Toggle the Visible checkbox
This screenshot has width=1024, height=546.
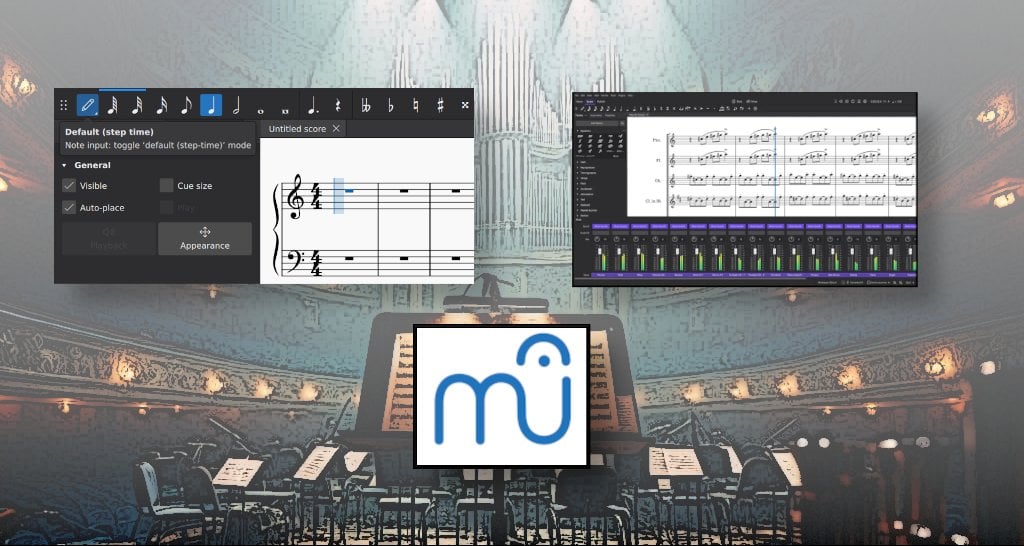pos(69,185)
